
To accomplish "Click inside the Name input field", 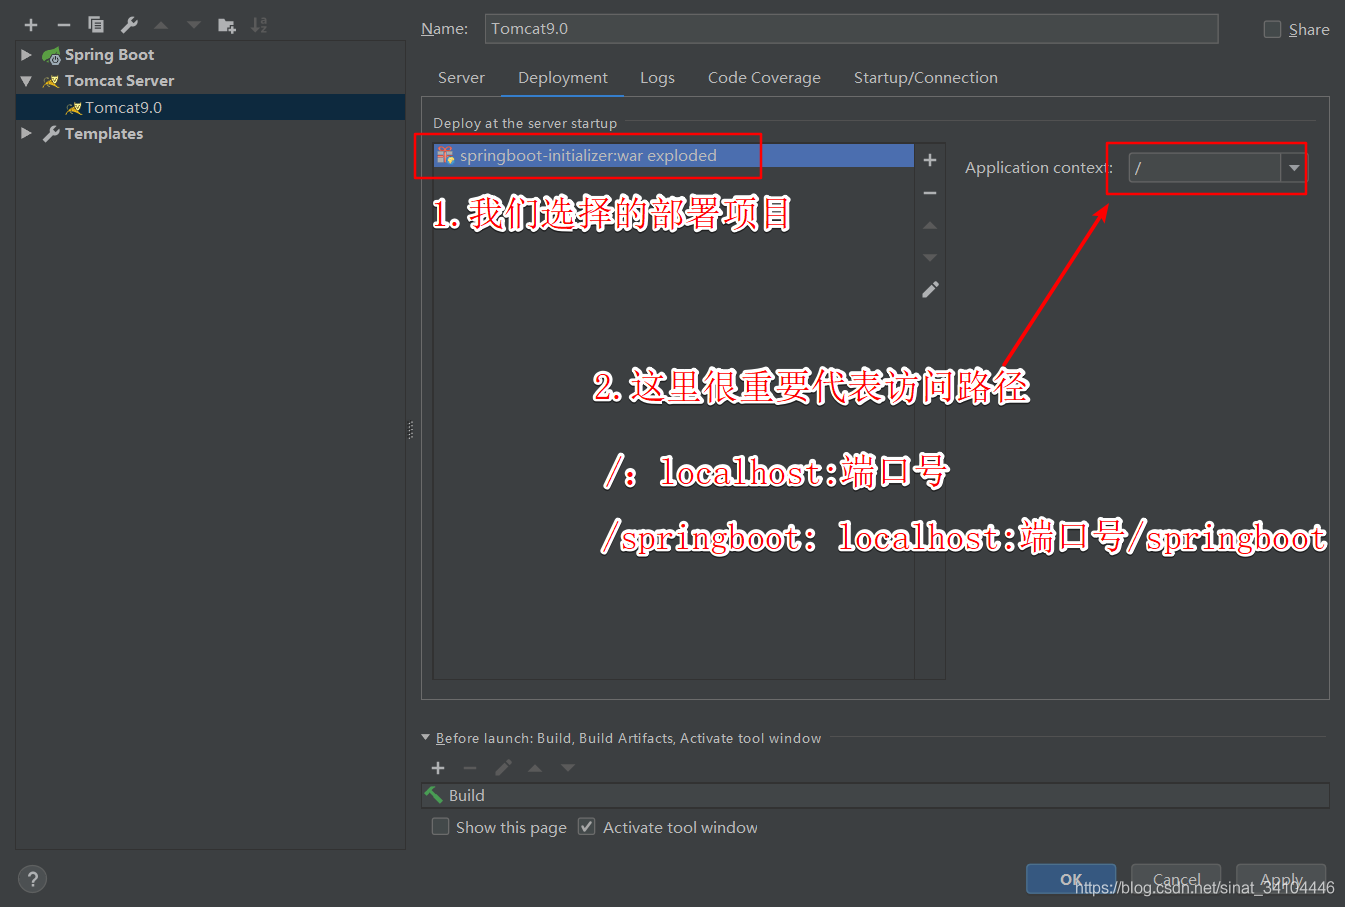I will click(850, 29).
